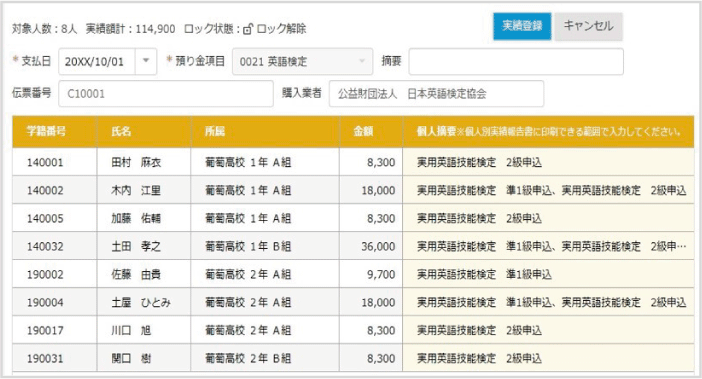Click the name 土屋 ひとみ
Screen dimensions: 702x379
pos(141,302)
